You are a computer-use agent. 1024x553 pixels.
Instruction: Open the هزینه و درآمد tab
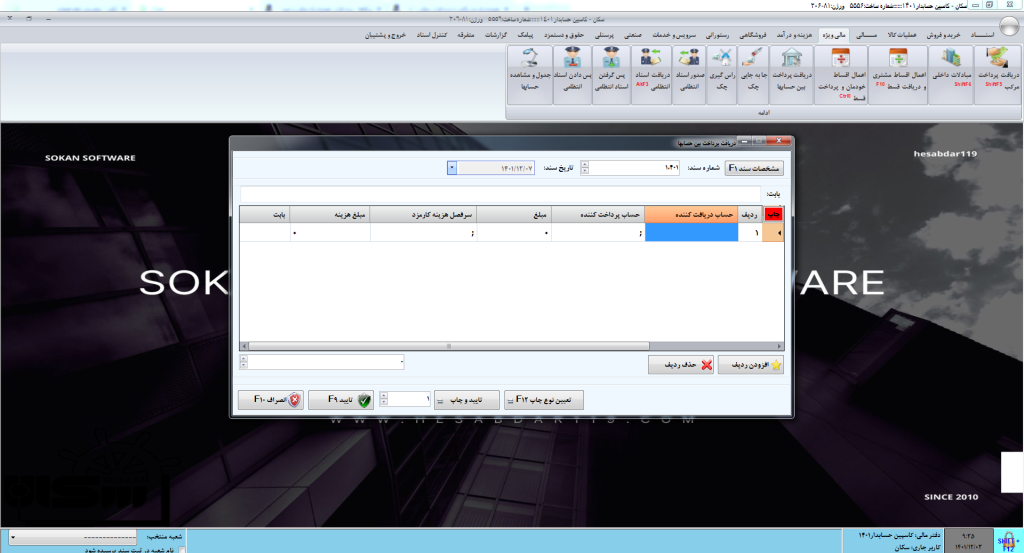794,35
